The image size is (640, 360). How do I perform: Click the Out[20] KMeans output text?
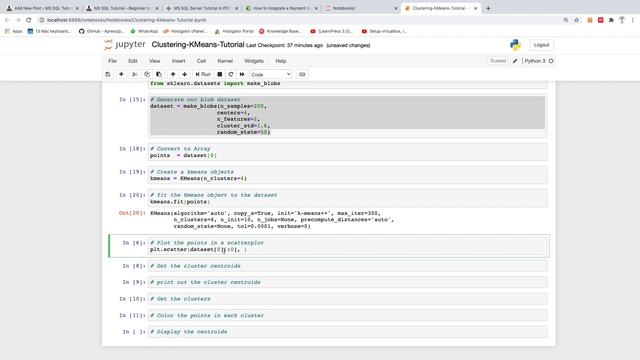point(272,220)
